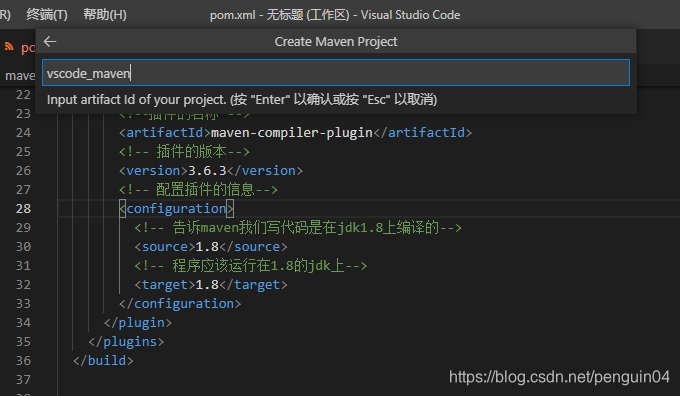Click the back arrow in Create Maven Project

pyautogui.click(x=50, y=42)
